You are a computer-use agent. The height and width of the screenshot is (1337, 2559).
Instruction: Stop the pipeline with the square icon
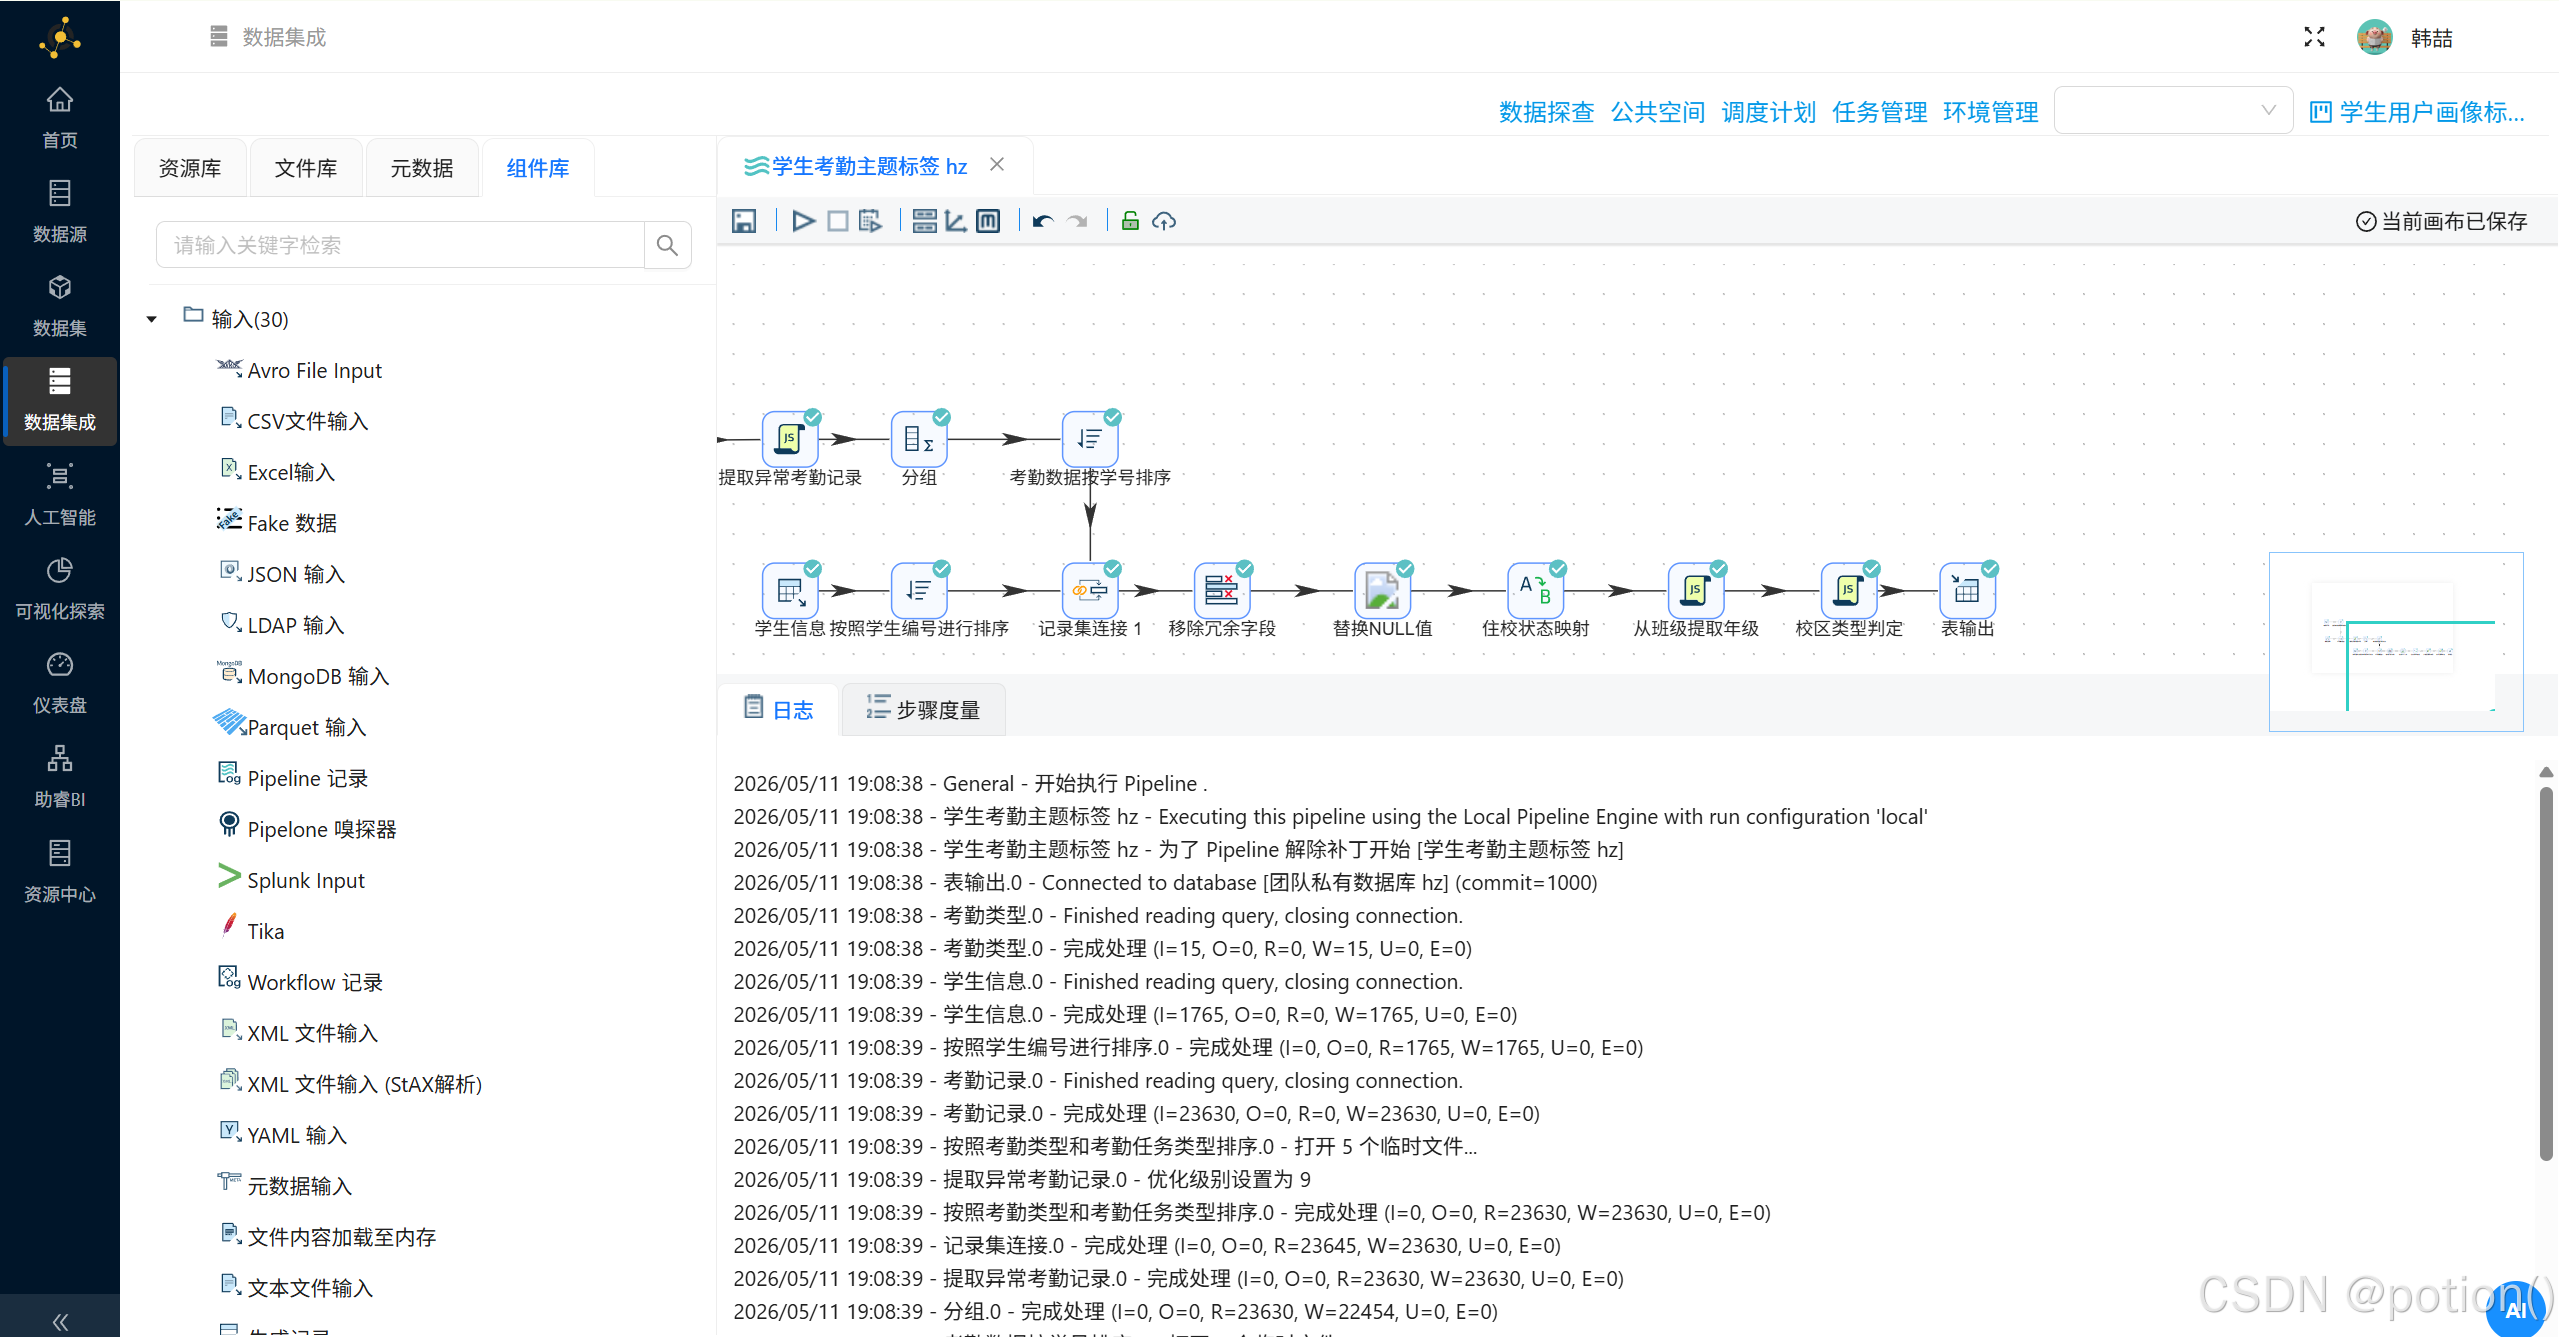(x=838, y=221)
